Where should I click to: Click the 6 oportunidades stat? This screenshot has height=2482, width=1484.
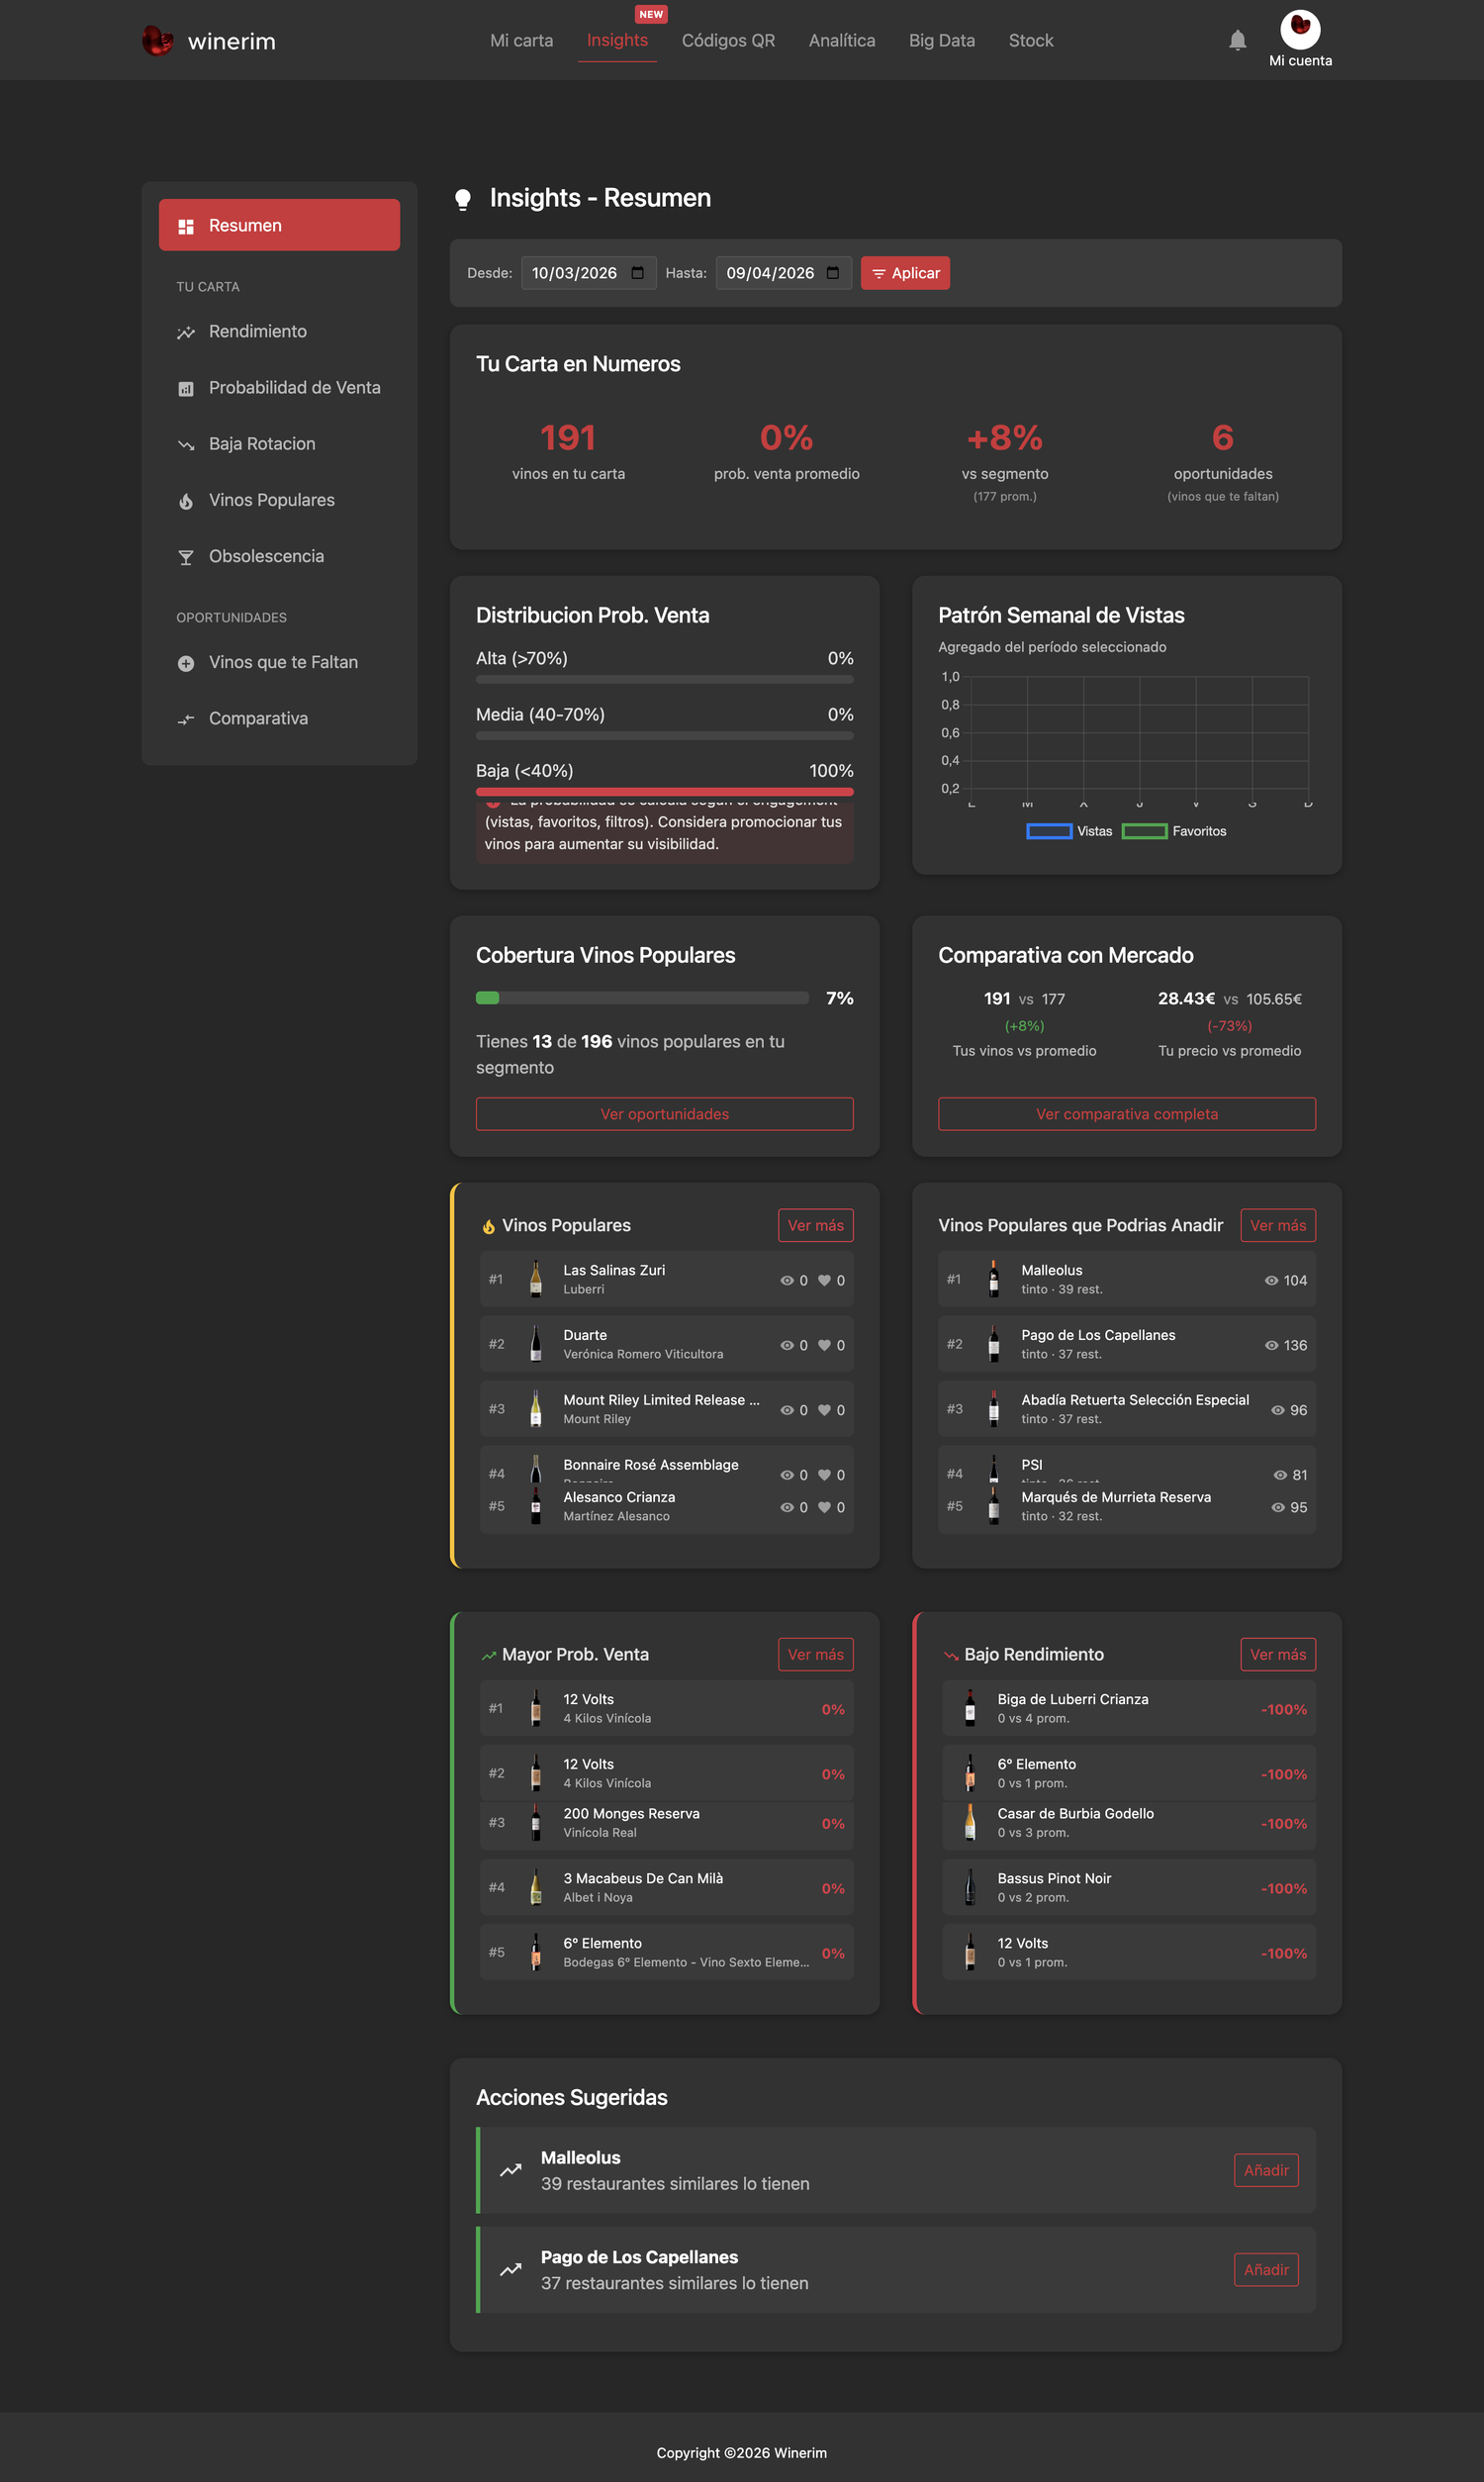click(x=1222, y=462)
